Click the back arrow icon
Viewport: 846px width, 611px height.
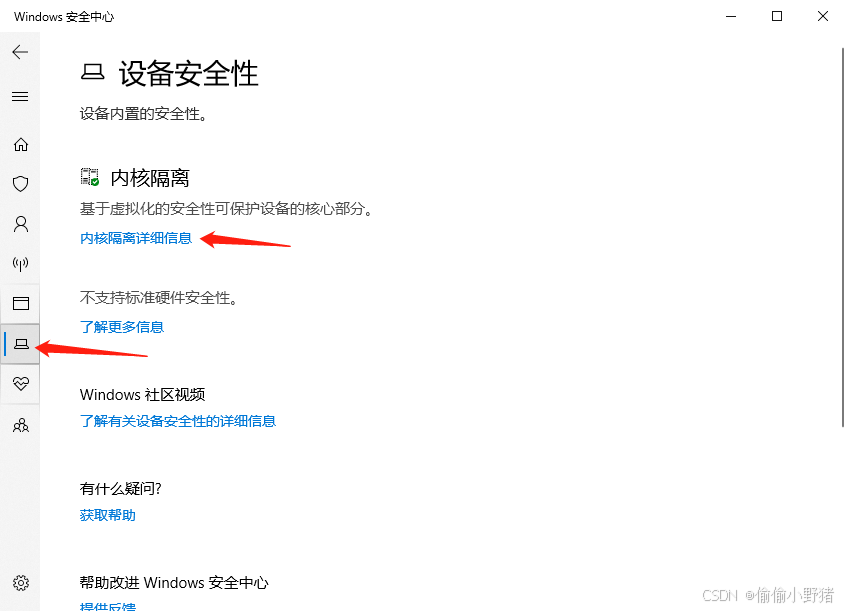pos(21,52)
